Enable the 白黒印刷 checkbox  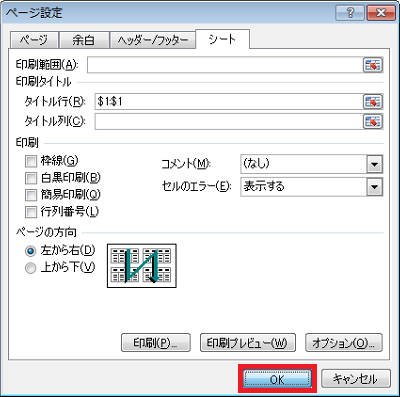tap(31, 178)
